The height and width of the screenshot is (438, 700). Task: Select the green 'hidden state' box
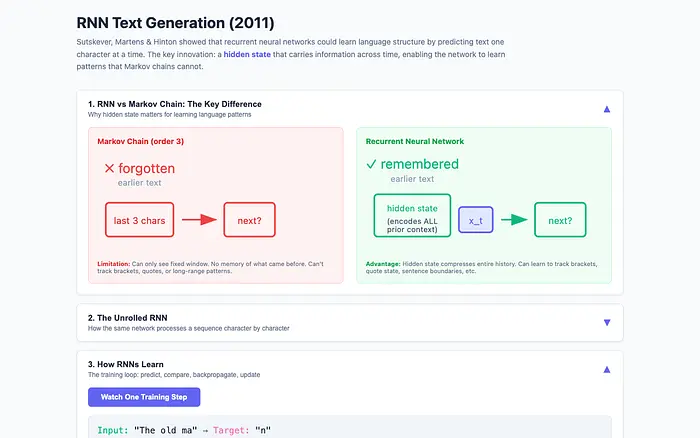click(412, 216)
